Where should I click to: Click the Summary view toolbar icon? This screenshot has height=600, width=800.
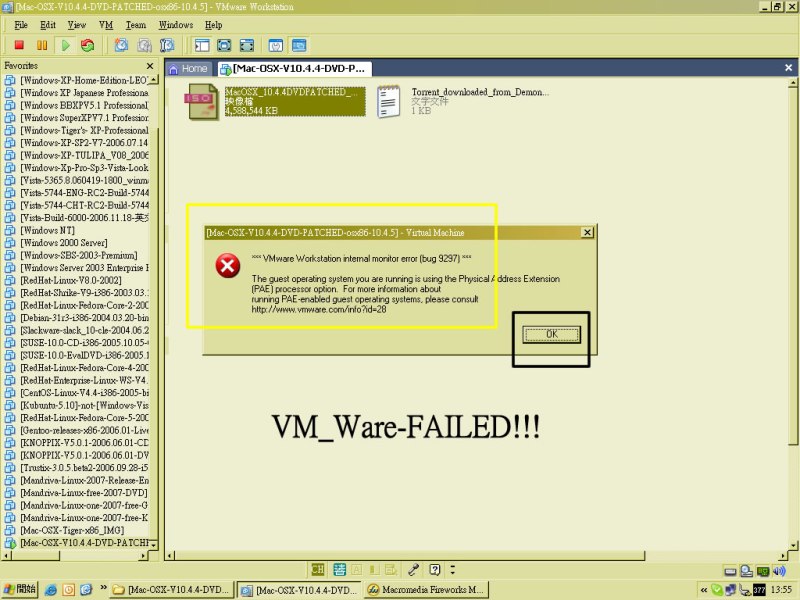click(x=276, y=45)
